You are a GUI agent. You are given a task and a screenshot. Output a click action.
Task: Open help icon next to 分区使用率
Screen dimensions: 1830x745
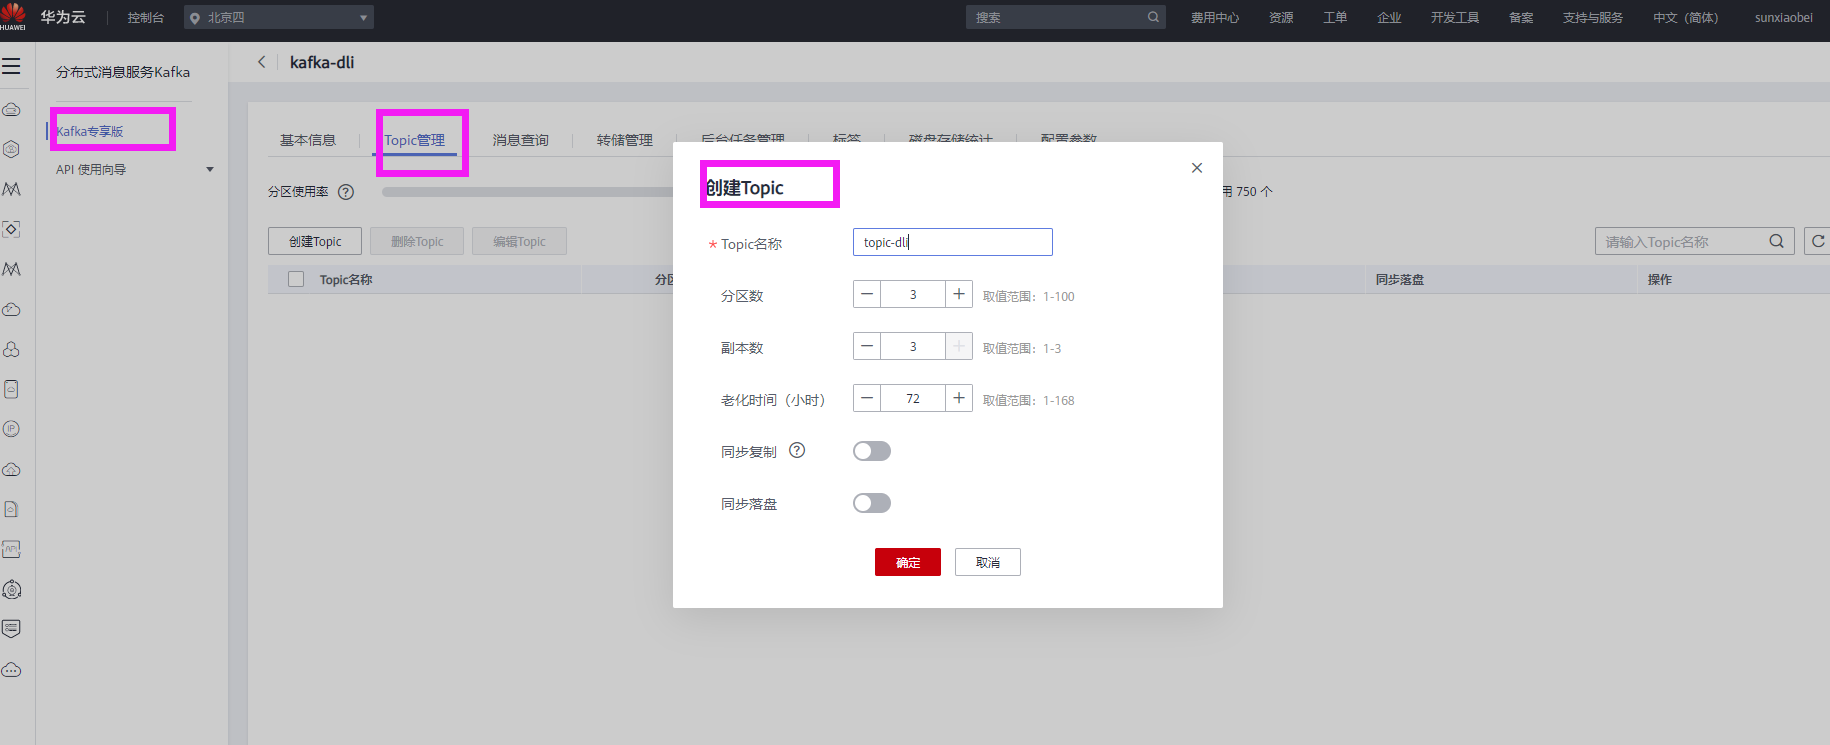(346, 192)
